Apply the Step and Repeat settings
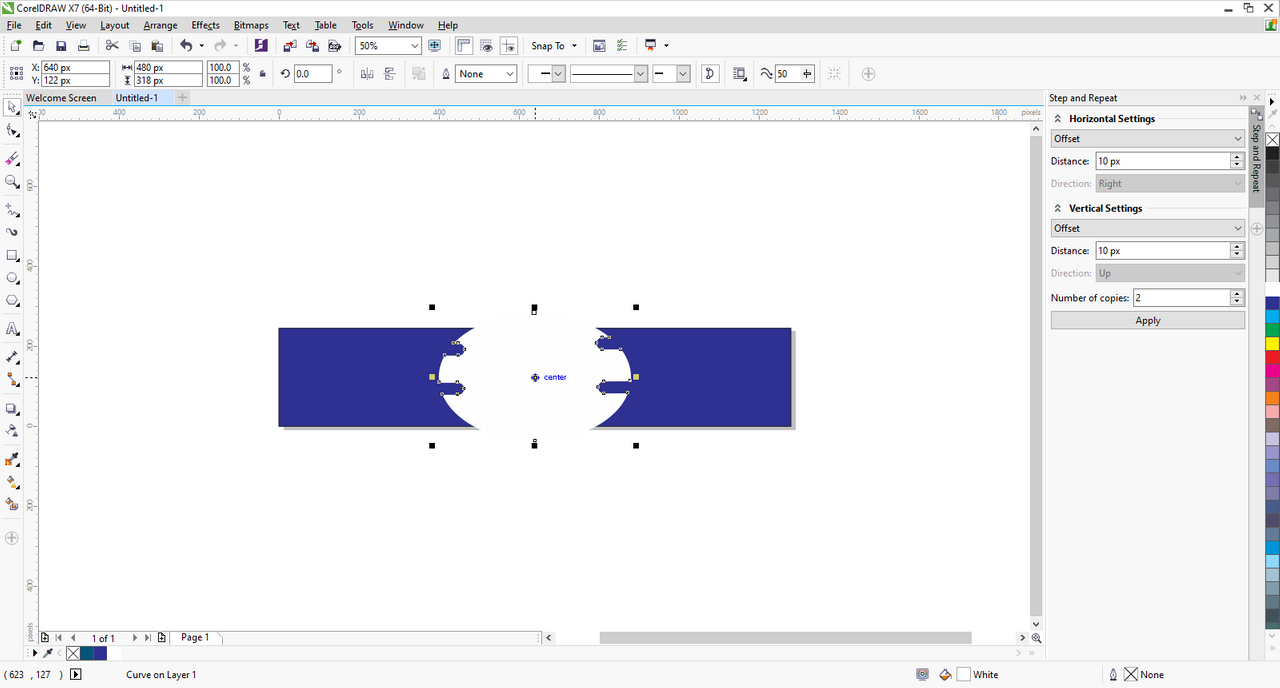 (1148, 321)
